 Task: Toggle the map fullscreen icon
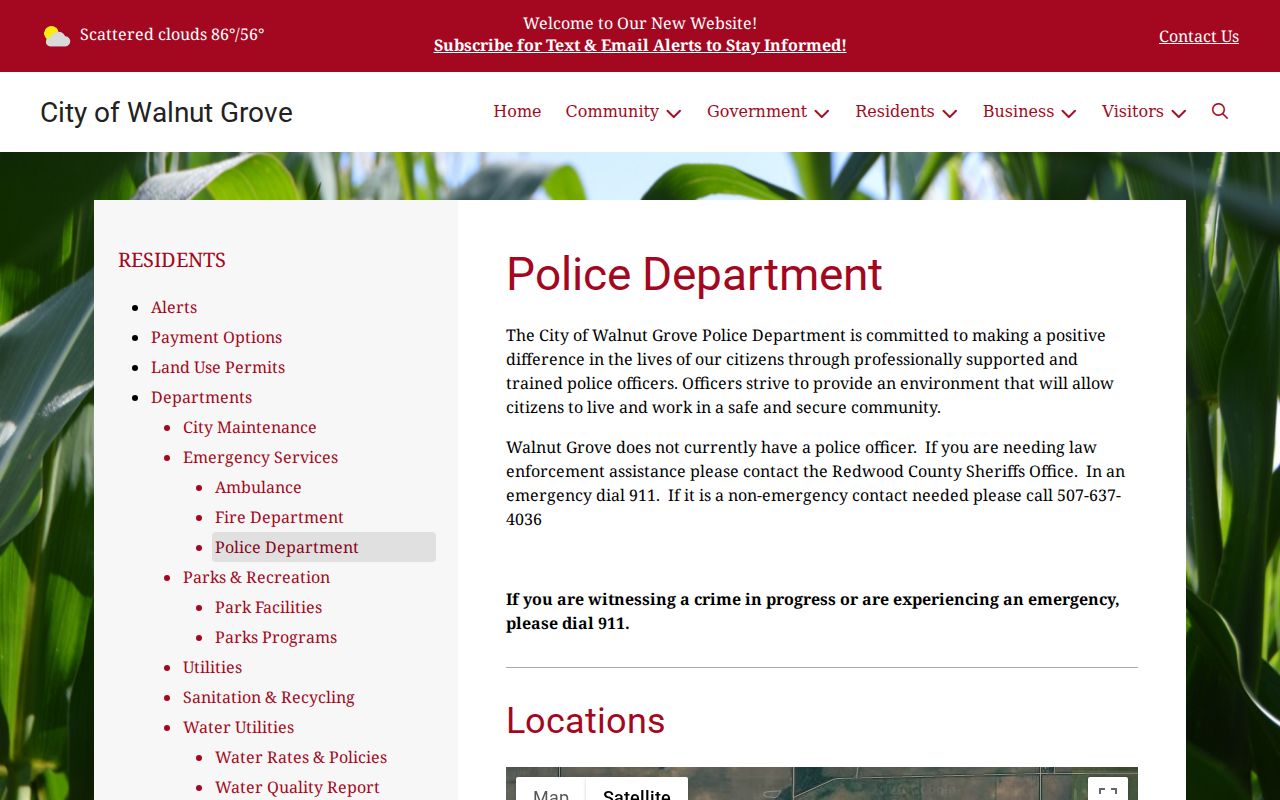[x=1108, y=792]
